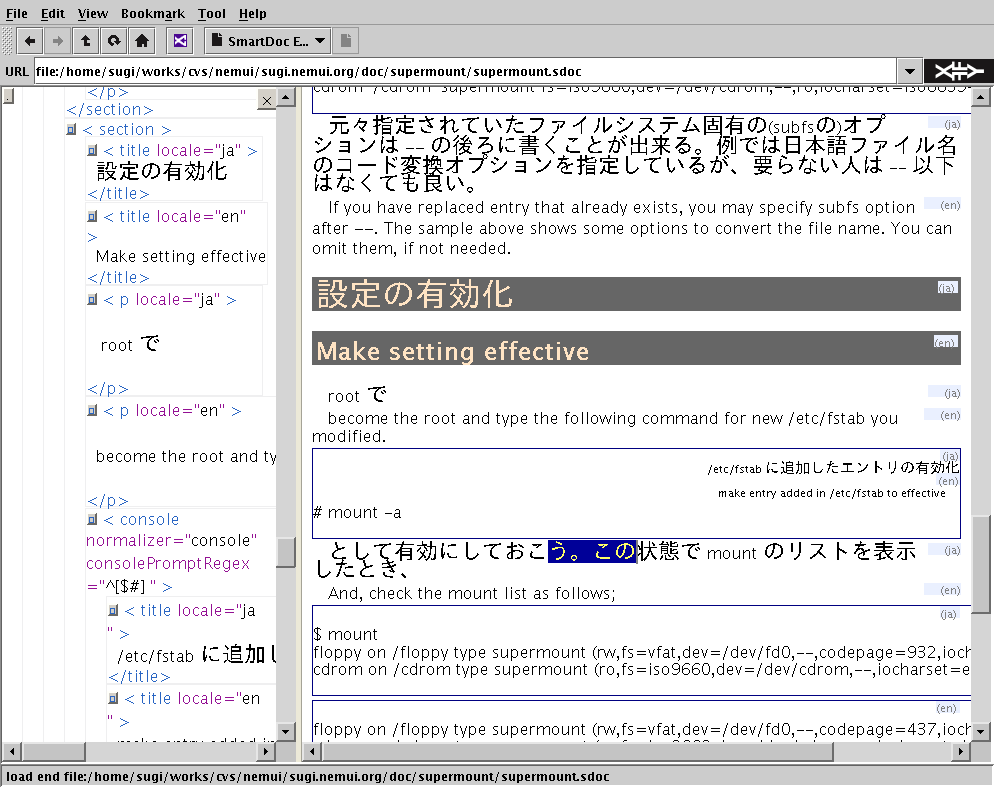Click document view horizontal scrollbar thumb
The image size is (994, 787).
pos(576,751)
